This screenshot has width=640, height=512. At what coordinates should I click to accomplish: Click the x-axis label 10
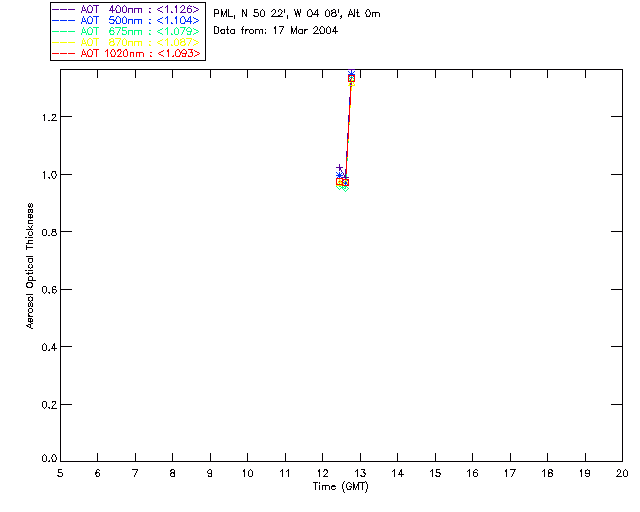tap(247, 474)
